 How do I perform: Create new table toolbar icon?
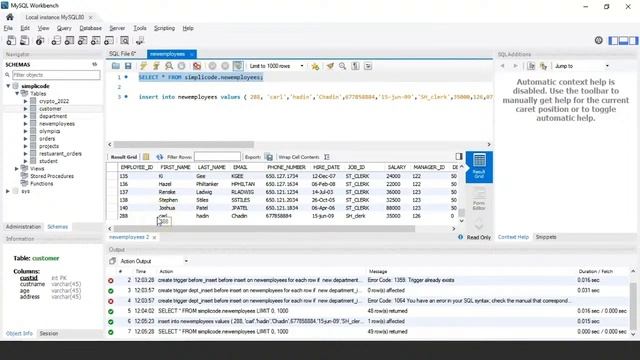pyautogui.click(x=69, y=40)
